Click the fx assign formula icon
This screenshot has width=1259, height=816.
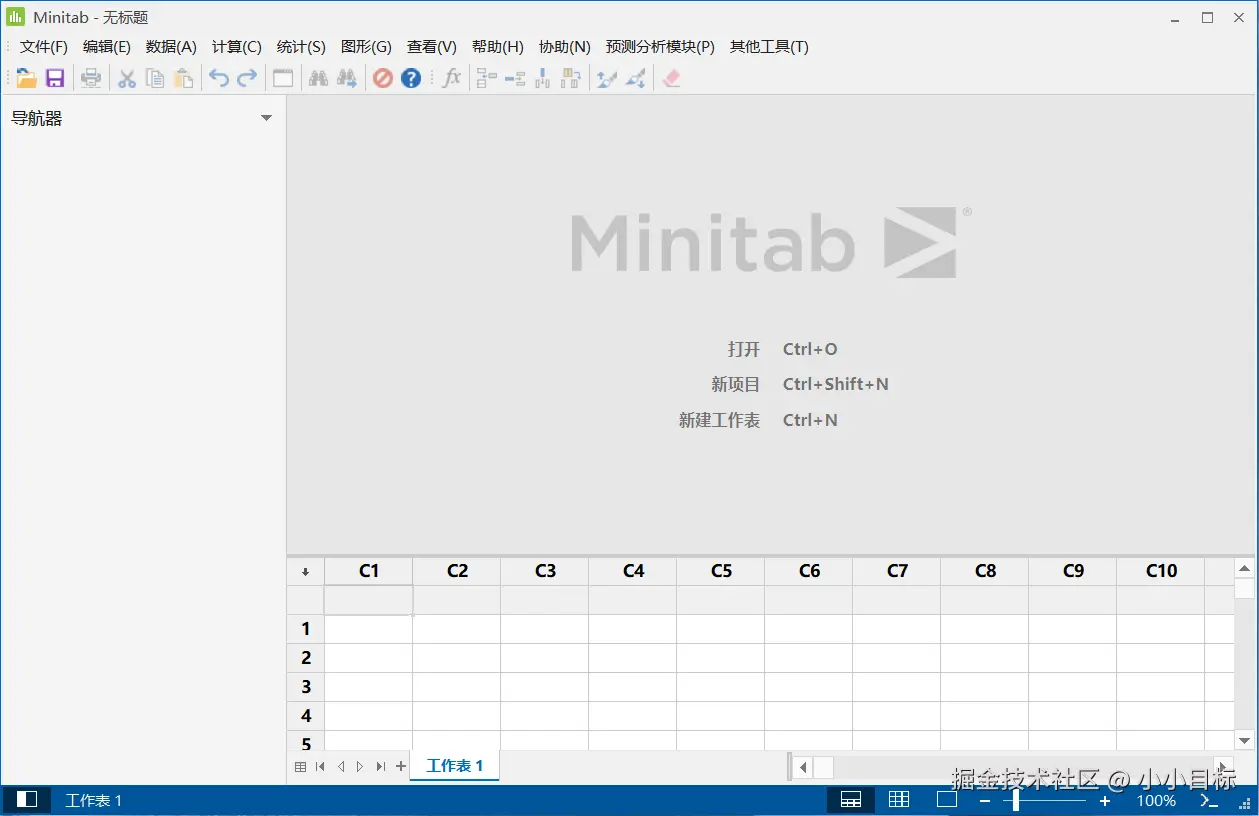click(x=451, y=78)
